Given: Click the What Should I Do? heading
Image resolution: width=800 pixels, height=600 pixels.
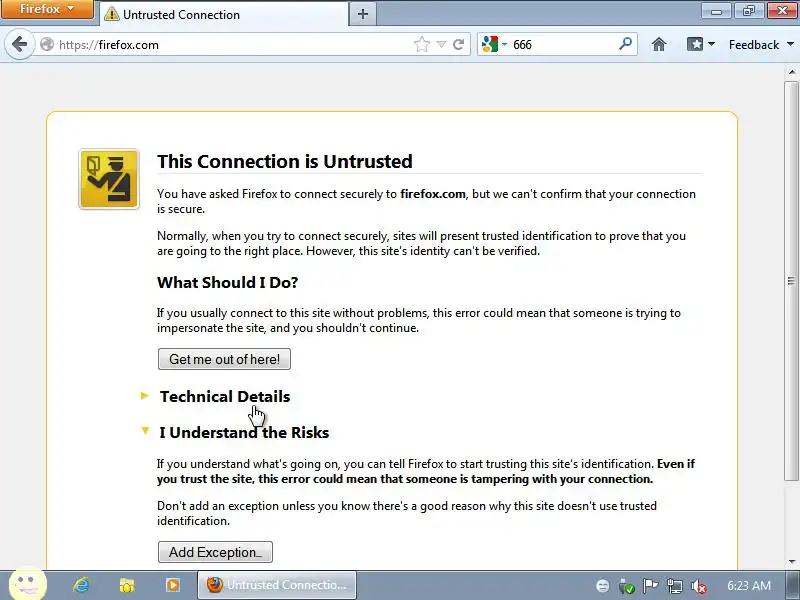Looking at the screenshot, I should (228, 282).
